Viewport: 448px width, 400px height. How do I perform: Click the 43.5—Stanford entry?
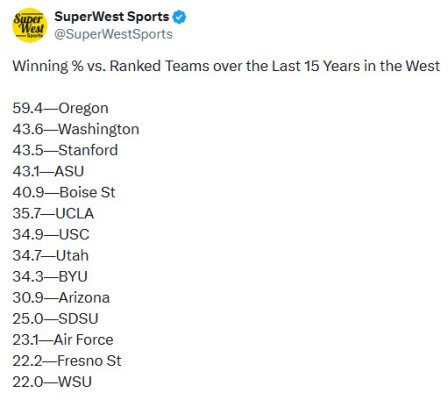click(65, 150)
